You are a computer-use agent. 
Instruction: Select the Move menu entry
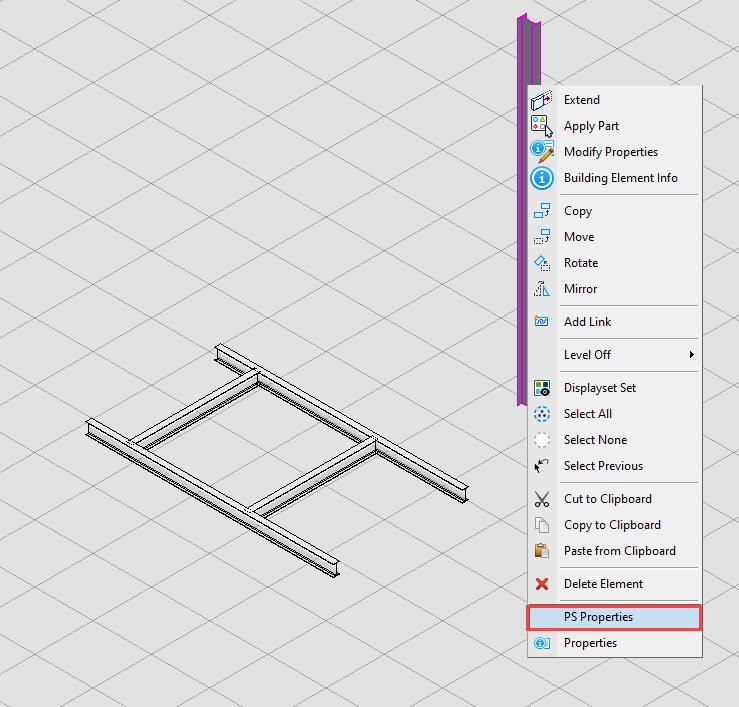tap(615, 237)
